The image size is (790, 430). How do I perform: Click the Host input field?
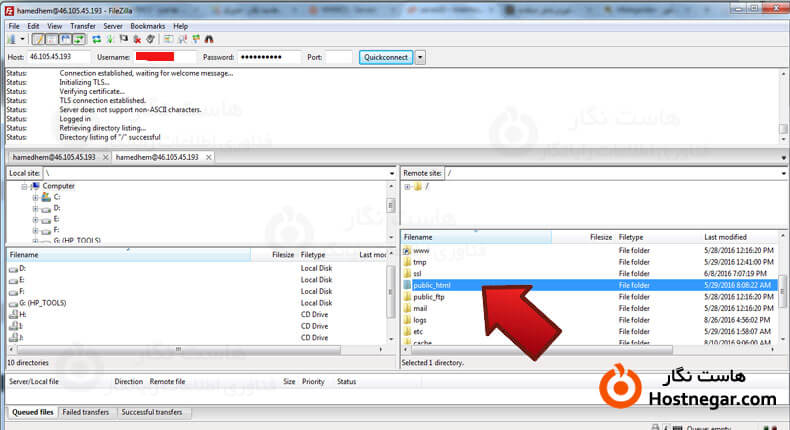58,57
